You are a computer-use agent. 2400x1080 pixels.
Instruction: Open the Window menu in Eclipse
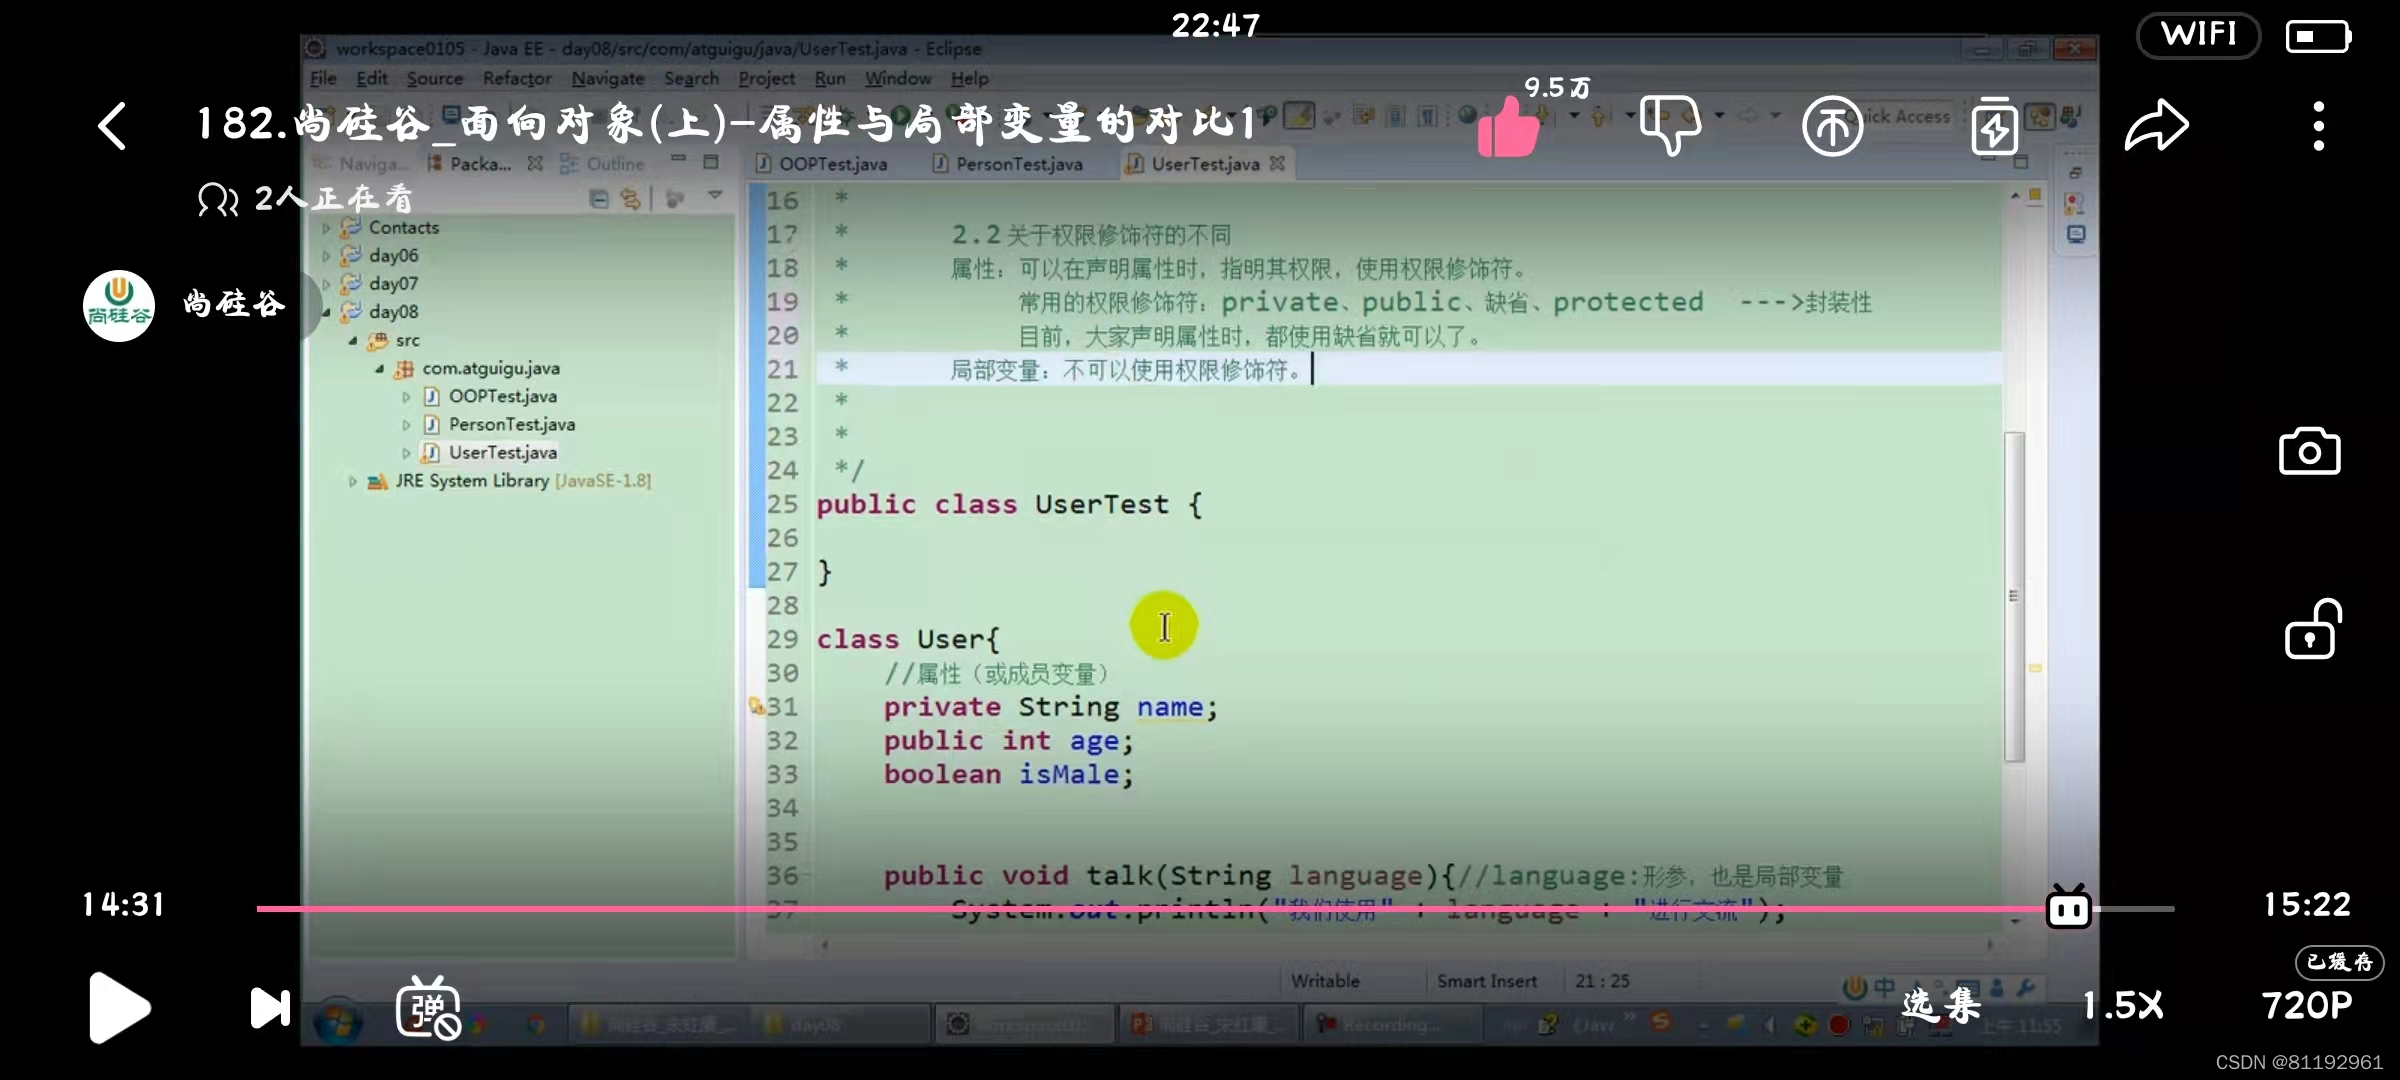[898, 78]
